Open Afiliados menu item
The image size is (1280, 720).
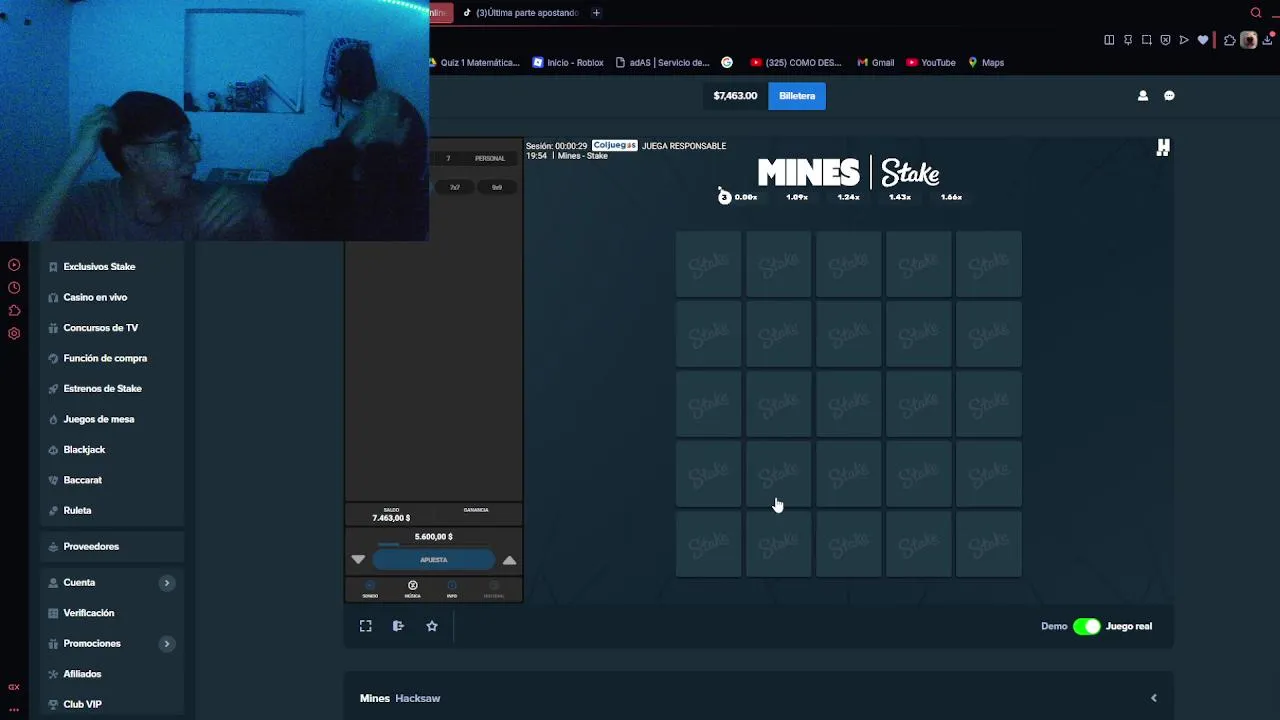point(82,674)
